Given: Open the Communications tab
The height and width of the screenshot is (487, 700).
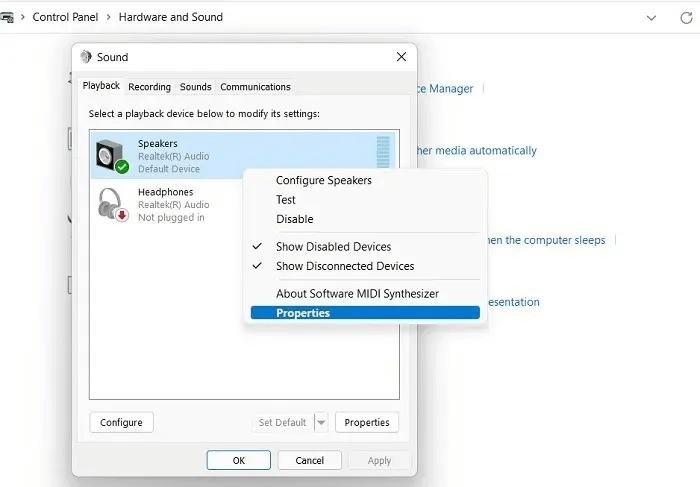Looking at the screenshot, I should (255, 87).
